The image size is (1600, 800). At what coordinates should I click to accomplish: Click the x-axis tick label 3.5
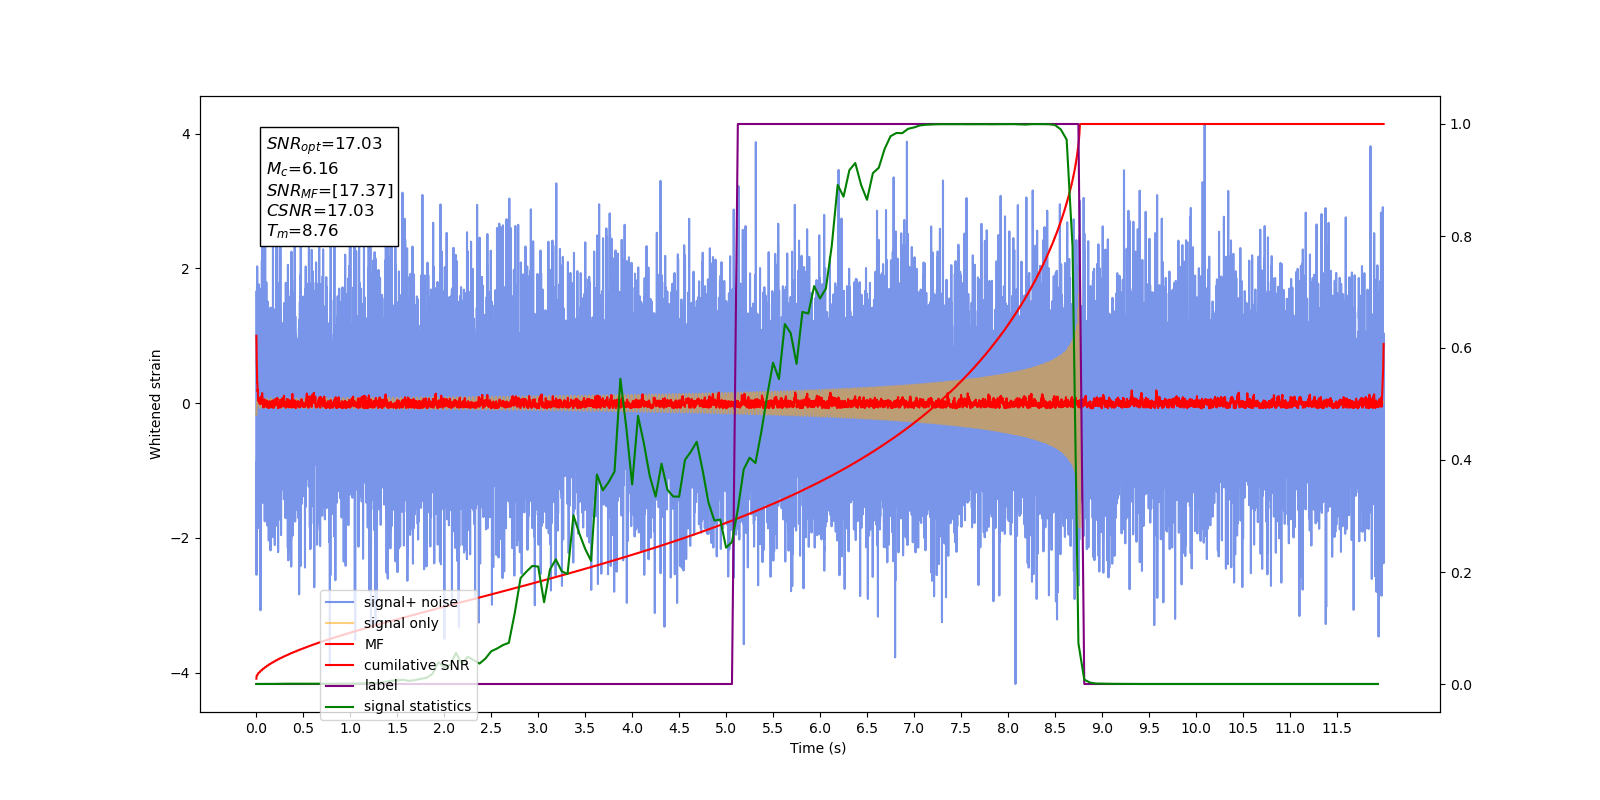point(585,728)
